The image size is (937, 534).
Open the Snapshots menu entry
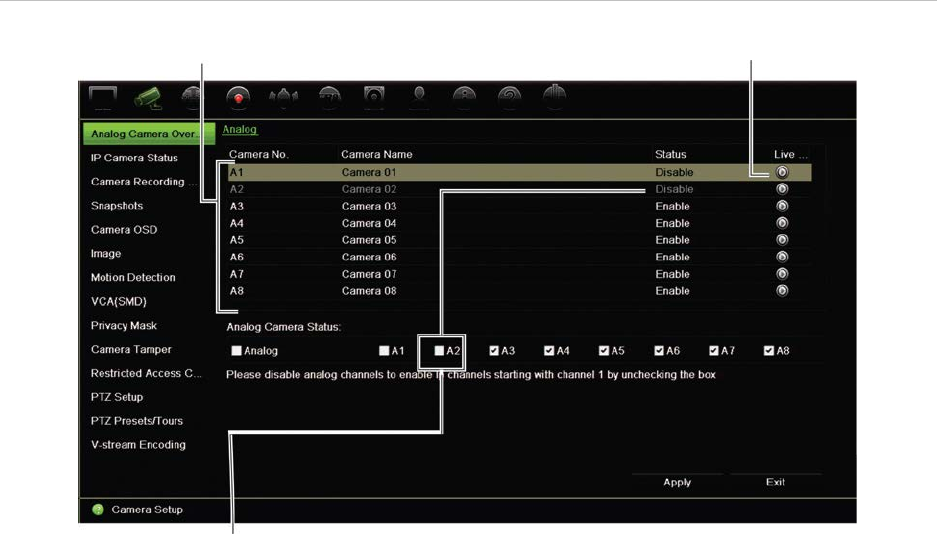point(117,205)
